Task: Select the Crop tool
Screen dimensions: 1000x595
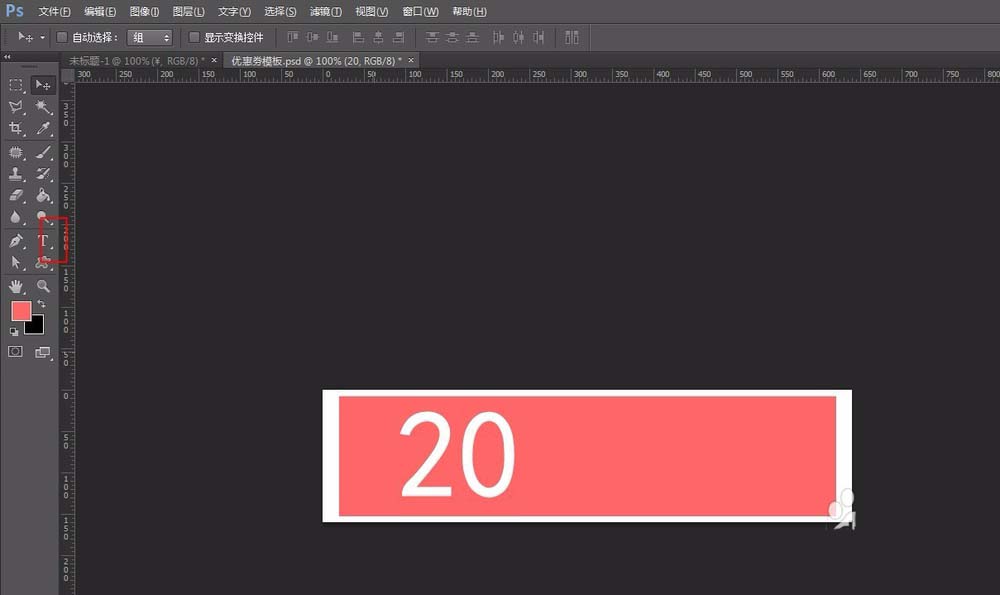Action: pos(16,128)
